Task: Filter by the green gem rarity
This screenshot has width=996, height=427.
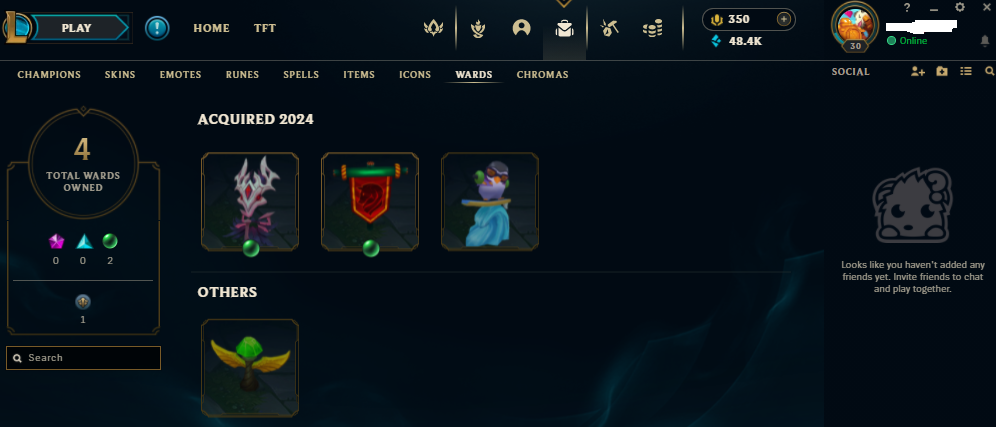Action: [110, 241]
